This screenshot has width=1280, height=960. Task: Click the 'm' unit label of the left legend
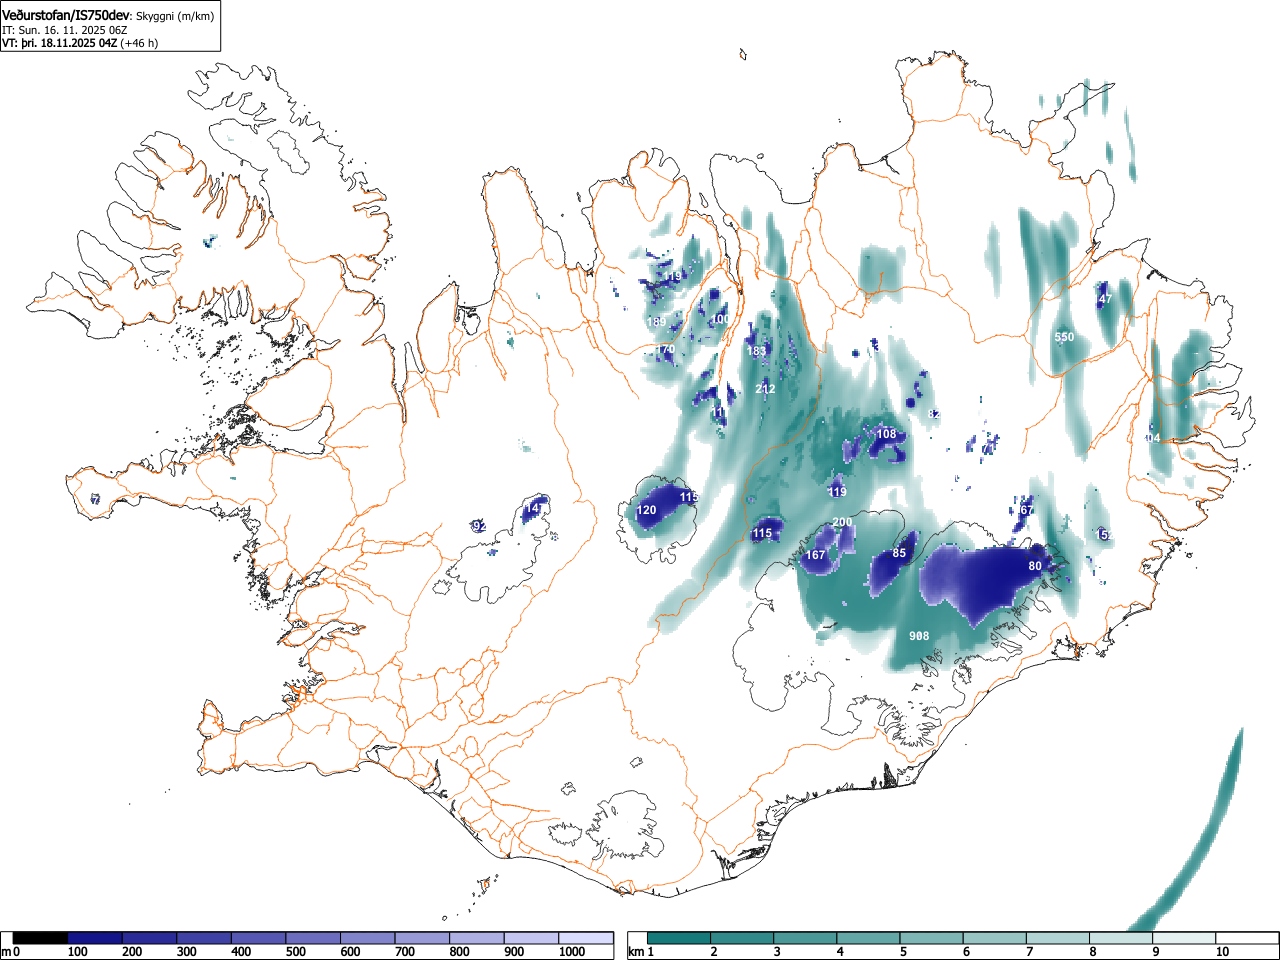(x=7, y=952)
